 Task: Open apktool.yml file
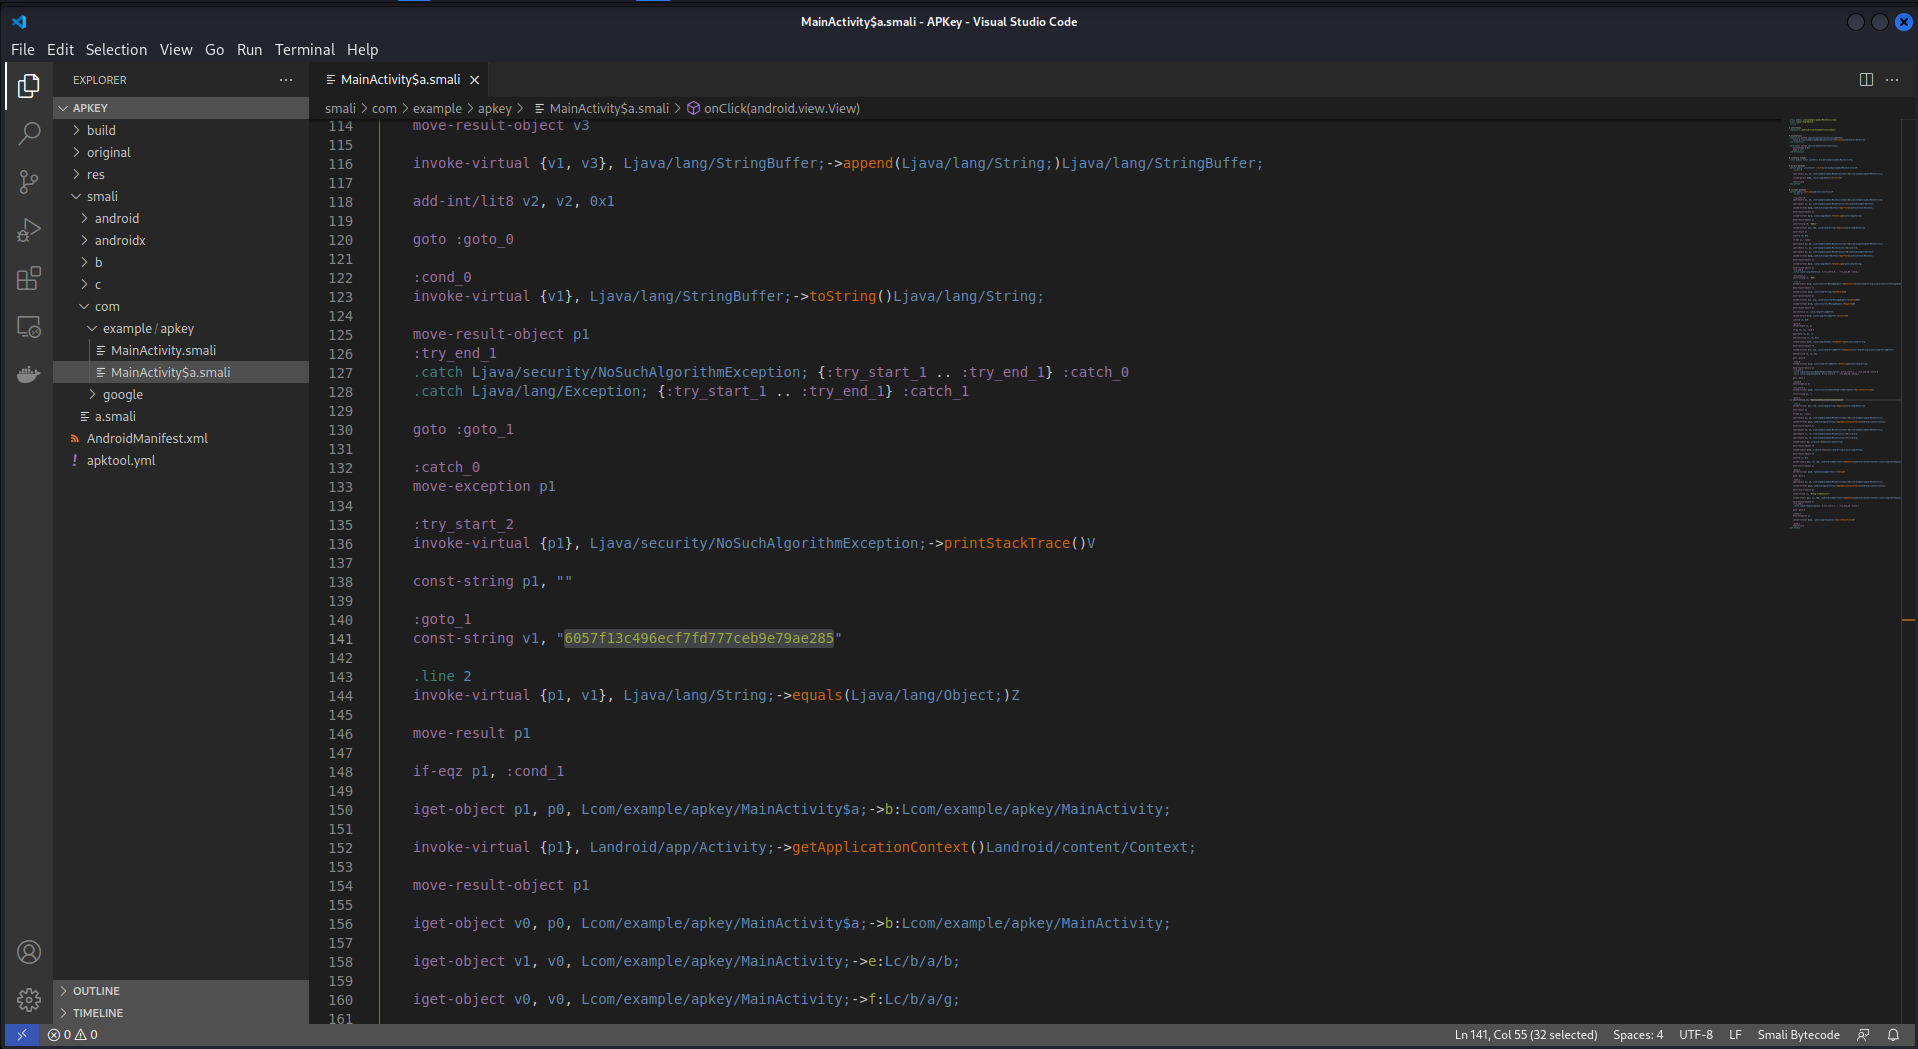tap(181, 460)
